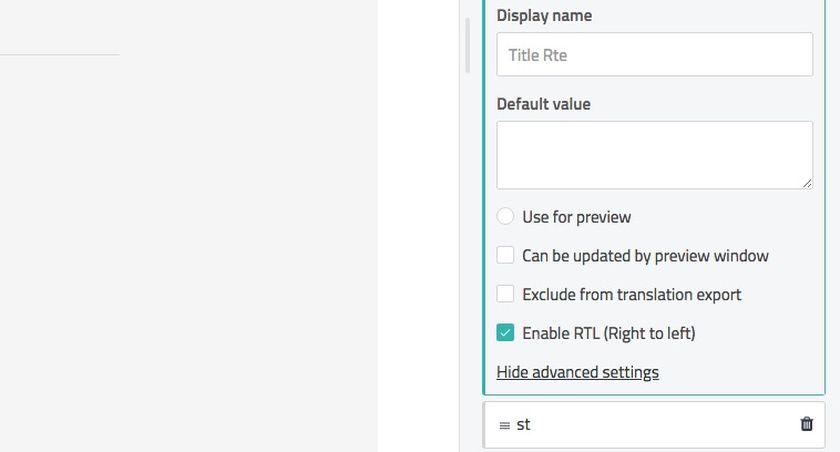This screenshot has width=840, height=452.
Task: Select the 'Use for preview' radio button
Action: [505, 216]
